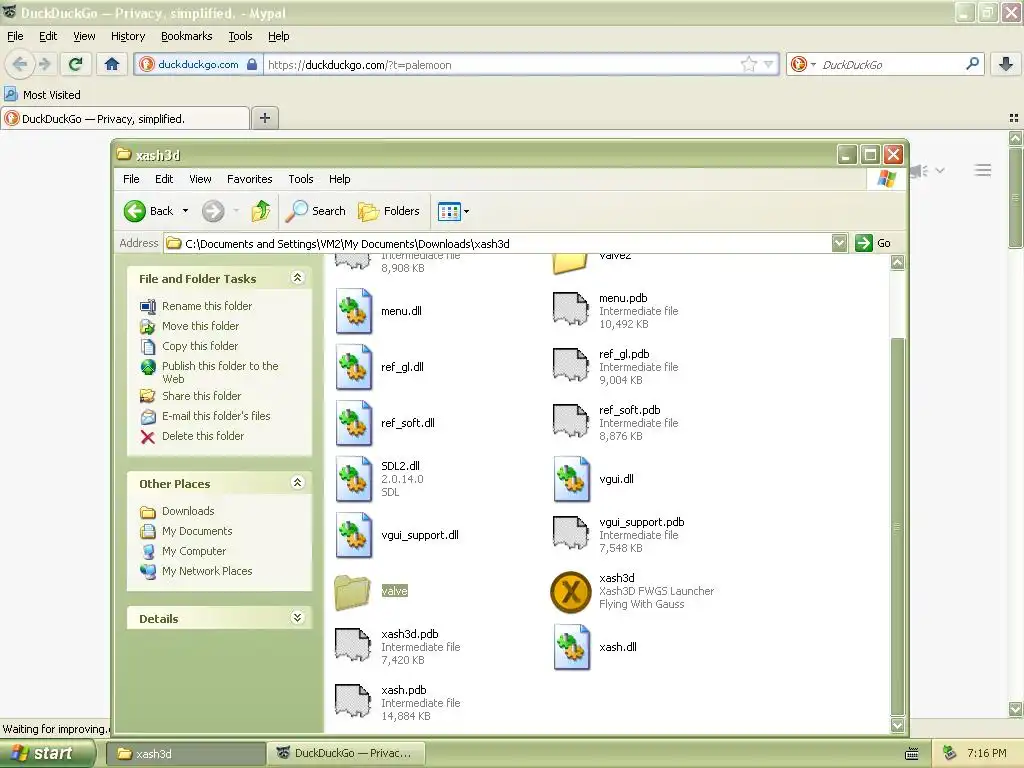Open Back history dropdown arrow
1024x768 pixels.
click(185, 211)
